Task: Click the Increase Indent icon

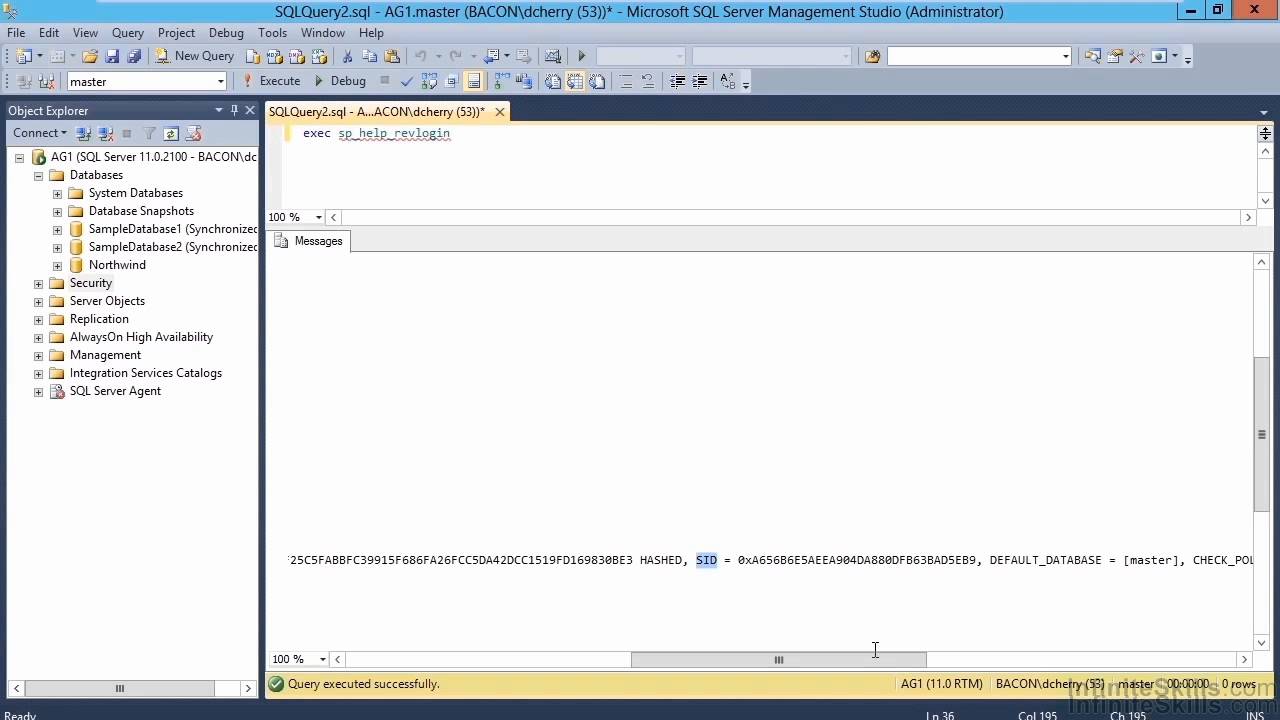Action: click(x=699, y=81)
